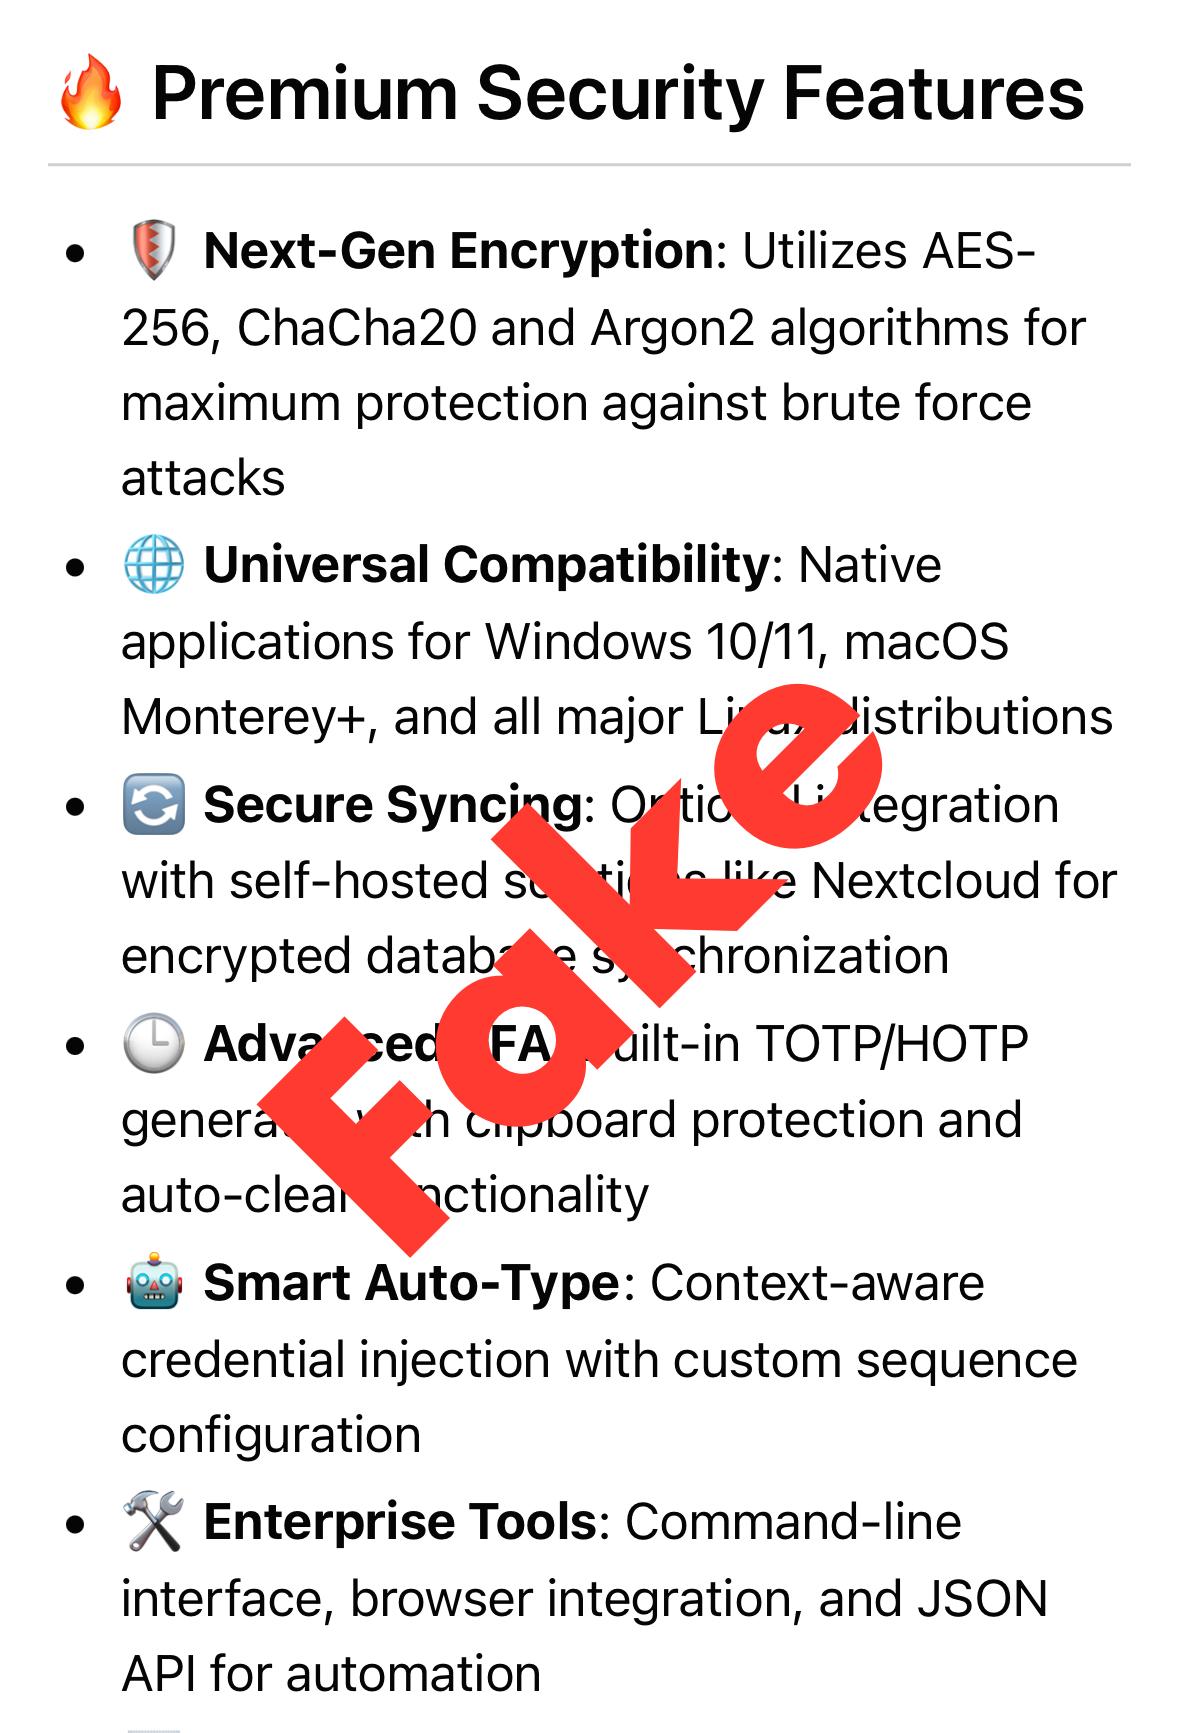Click the robot emoji before Smart Auto-Type
The width and height of the screenshot is (1179, 1733).
coord(153,1283)
